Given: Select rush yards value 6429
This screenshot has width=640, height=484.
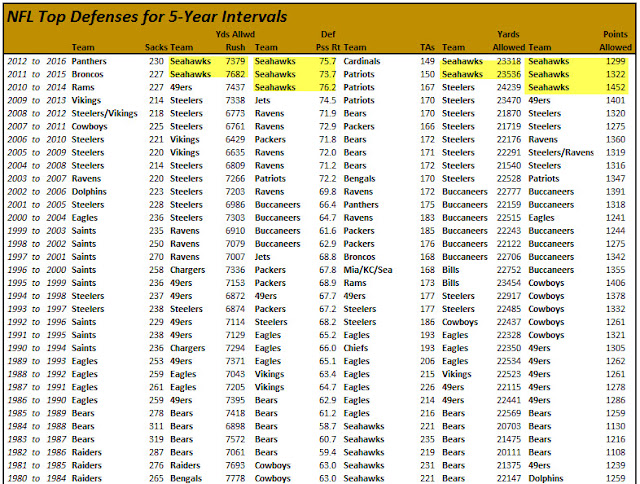Looking at the screenshot, I should 235,140.
